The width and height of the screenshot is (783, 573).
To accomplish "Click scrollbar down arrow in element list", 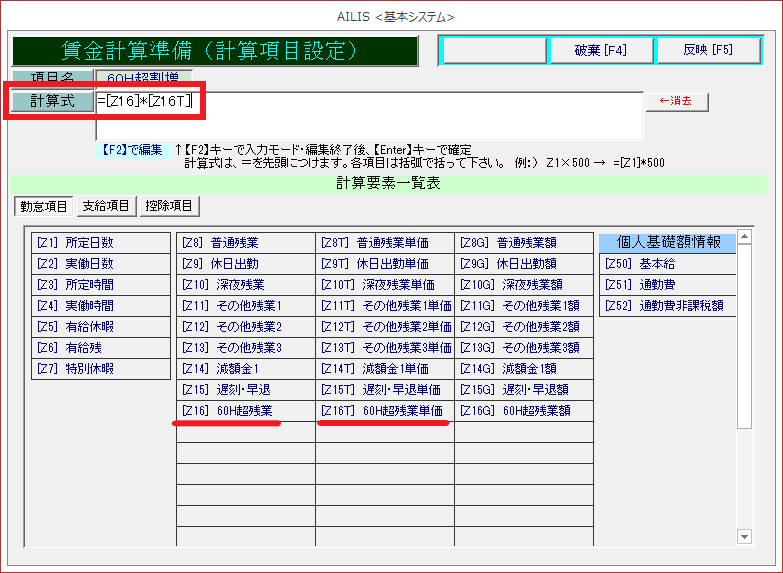I will [743, 537].
